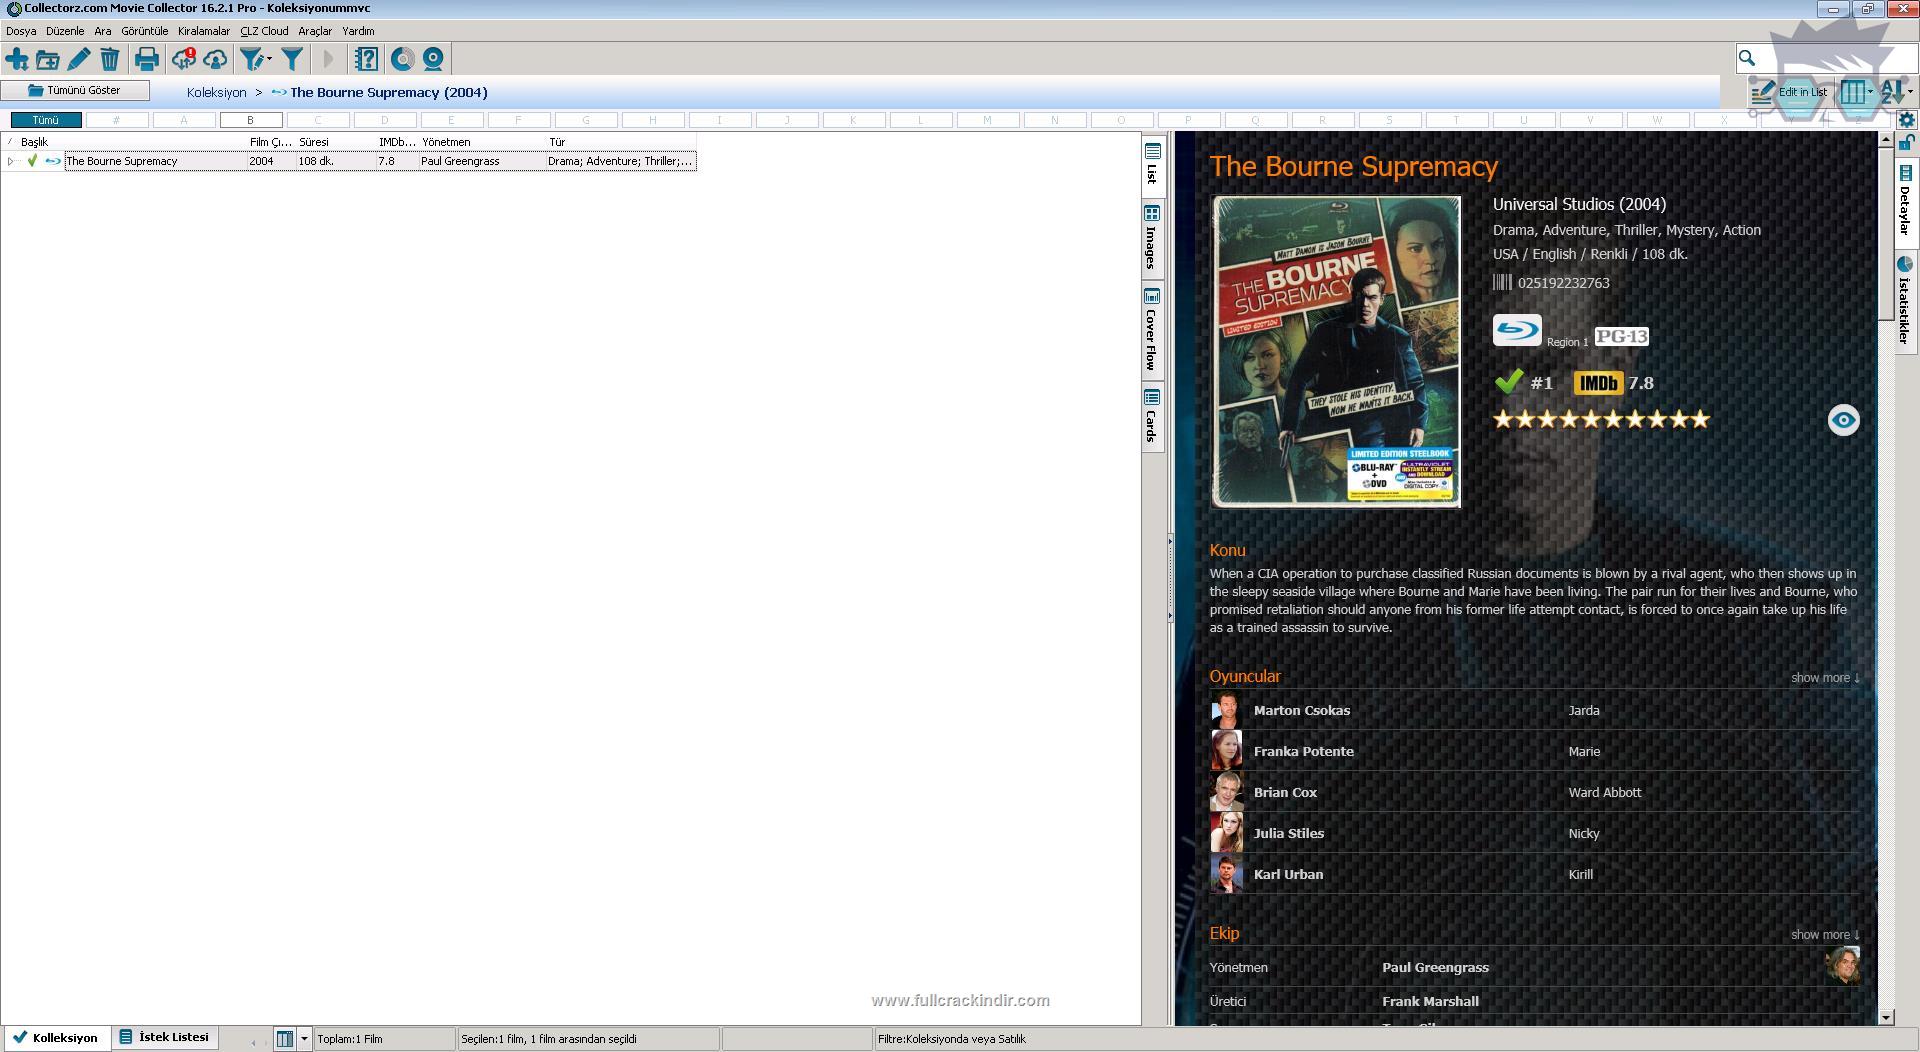The height and width of the screenshot is (1052, 1920).
Task: Click the magnifier search icon
Action: (x=1747, y=58)
